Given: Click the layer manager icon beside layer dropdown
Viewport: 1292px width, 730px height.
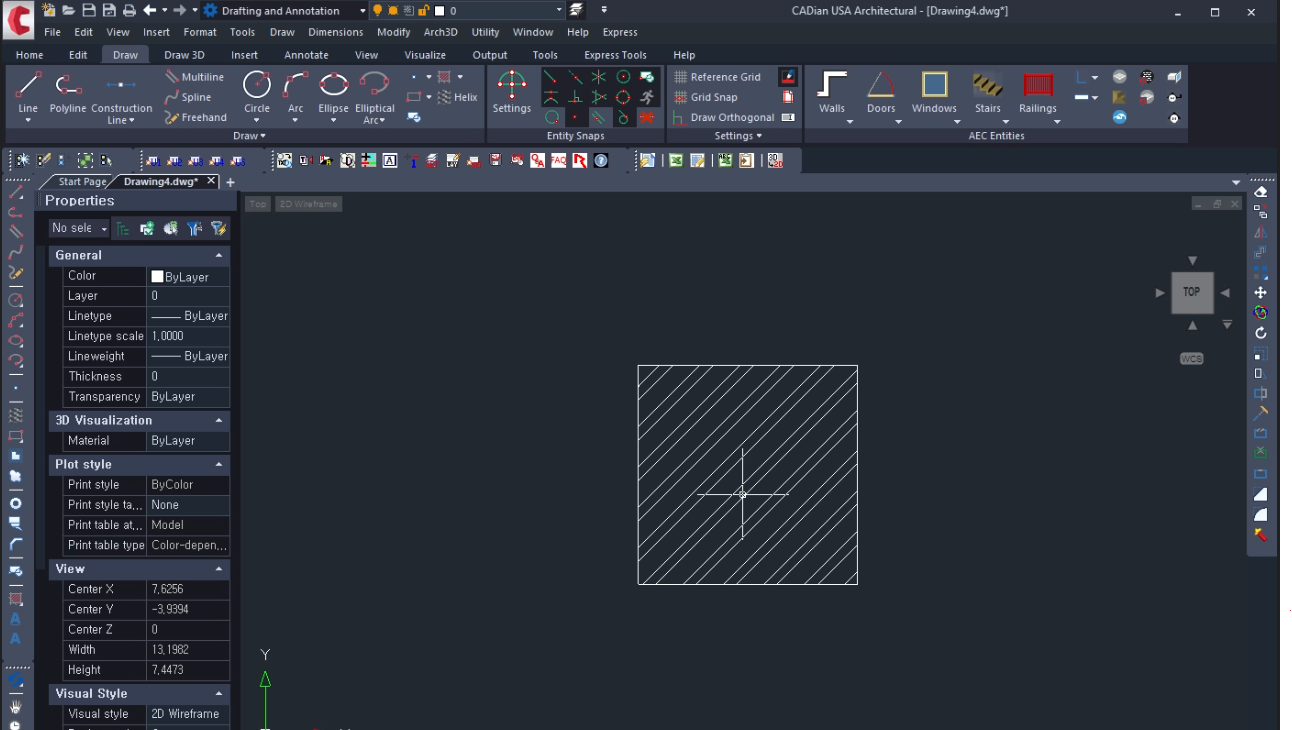Looking at the screenshot, I should pyautogui.click(x=577, y=10).
